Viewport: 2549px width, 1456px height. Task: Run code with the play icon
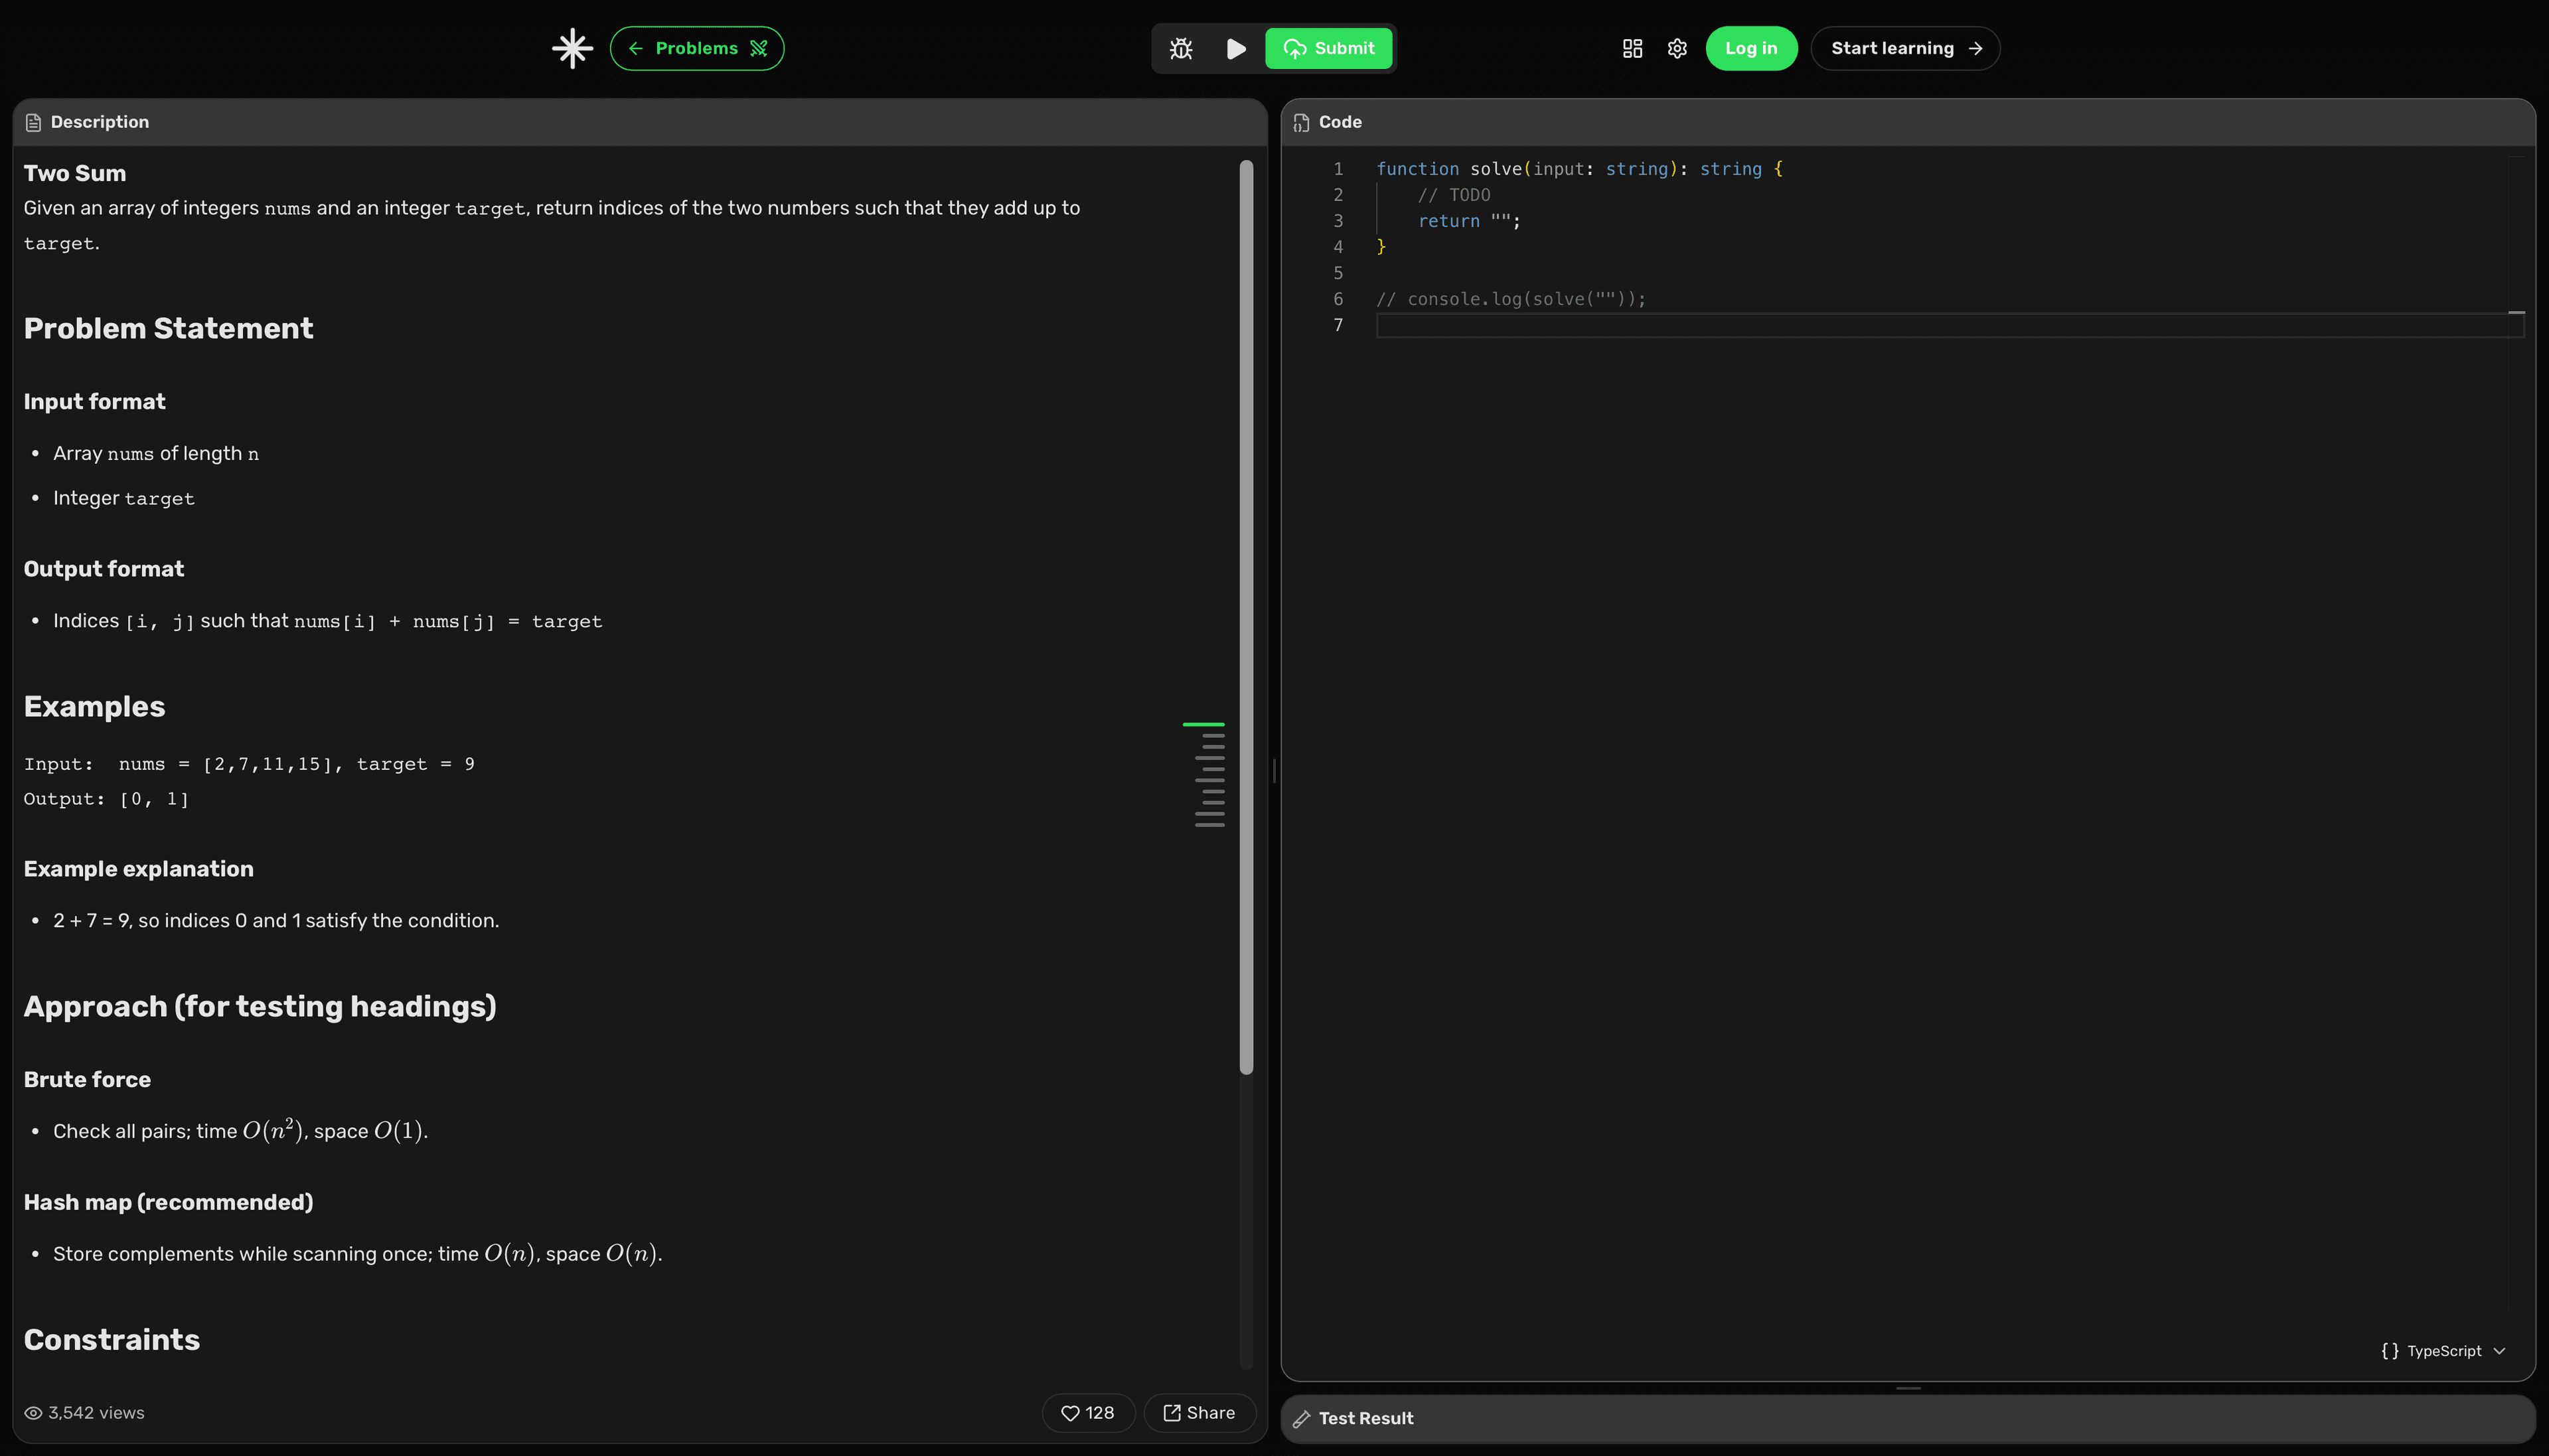pyautogui.click(x=1236, y=48)
